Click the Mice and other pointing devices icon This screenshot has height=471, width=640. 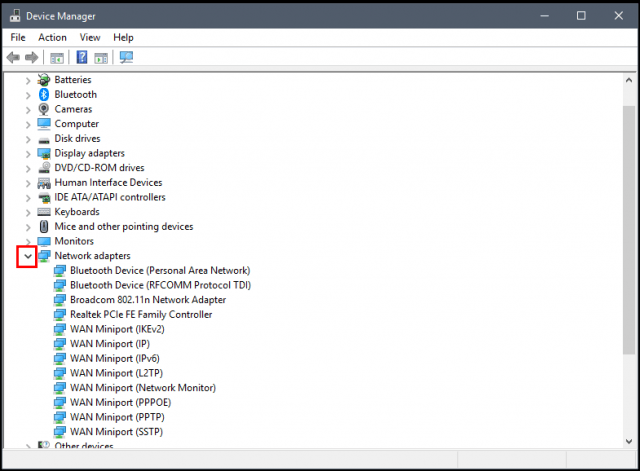44,227
